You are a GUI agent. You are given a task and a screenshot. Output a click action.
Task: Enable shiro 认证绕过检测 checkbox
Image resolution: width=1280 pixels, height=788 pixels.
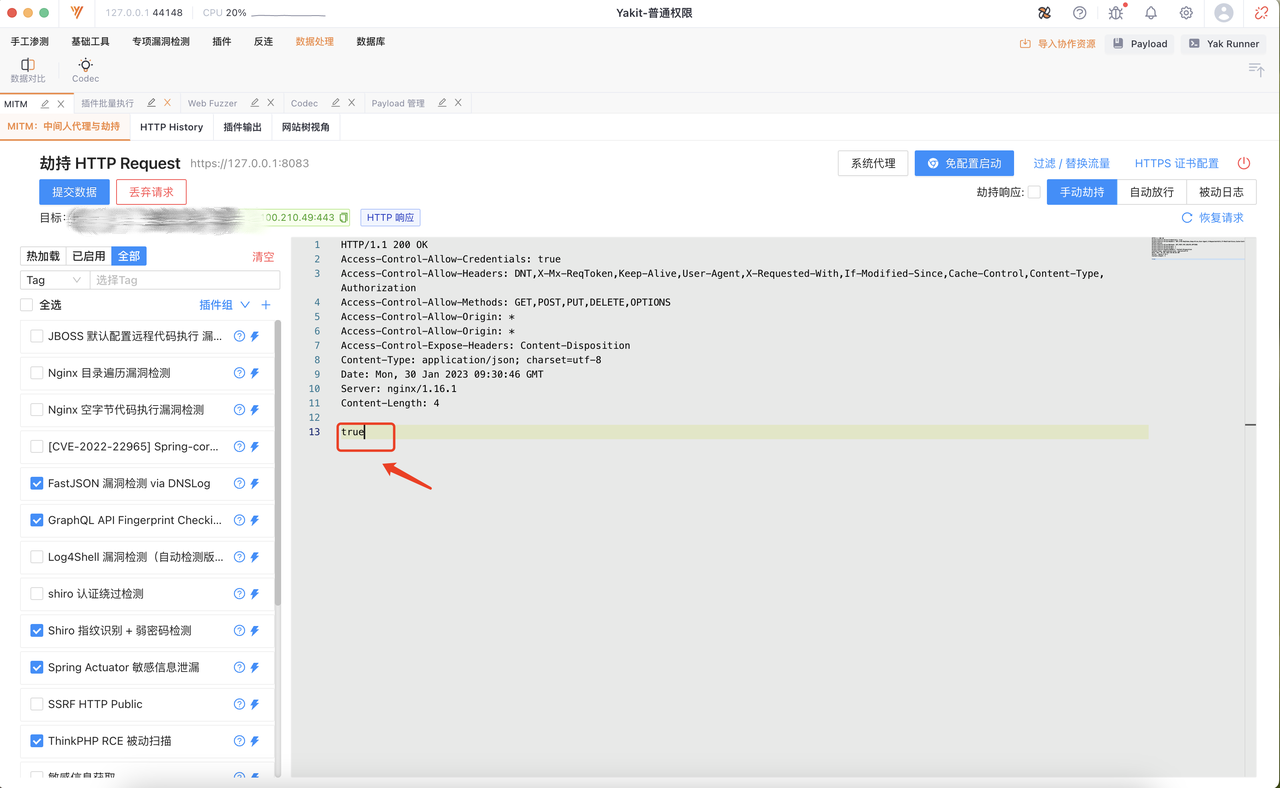click(37, 594)
